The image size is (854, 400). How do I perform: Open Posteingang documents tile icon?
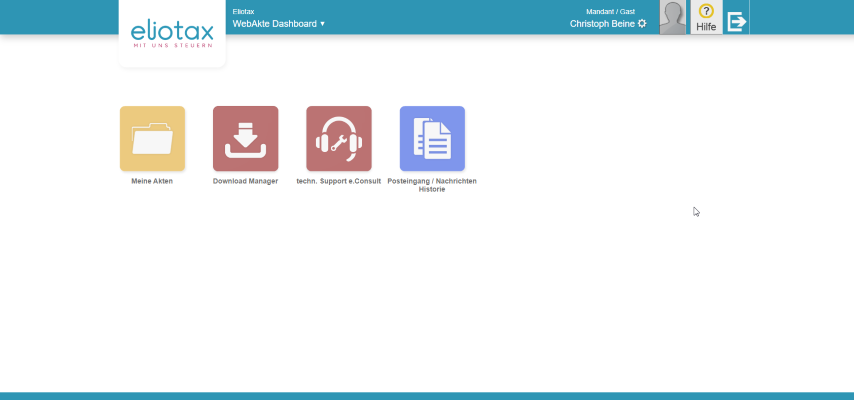click(432, 138)
